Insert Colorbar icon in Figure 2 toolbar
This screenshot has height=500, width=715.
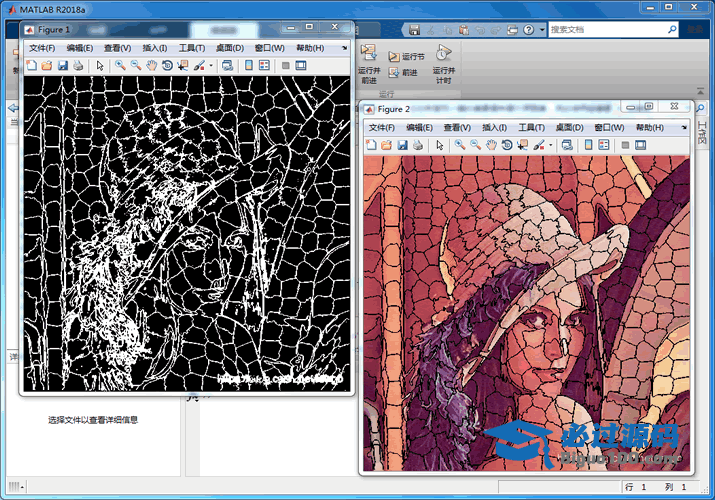pyautogui.click(x=588, y=145)
